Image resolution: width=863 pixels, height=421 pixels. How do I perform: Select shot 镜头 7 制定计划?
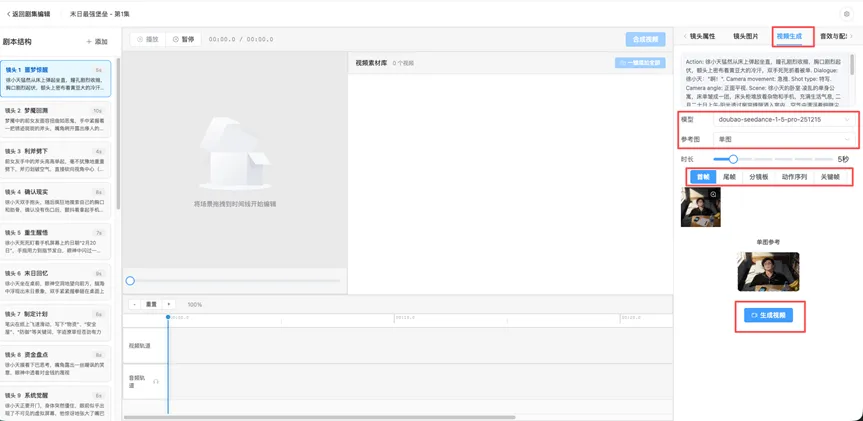(x=56, y=323)
